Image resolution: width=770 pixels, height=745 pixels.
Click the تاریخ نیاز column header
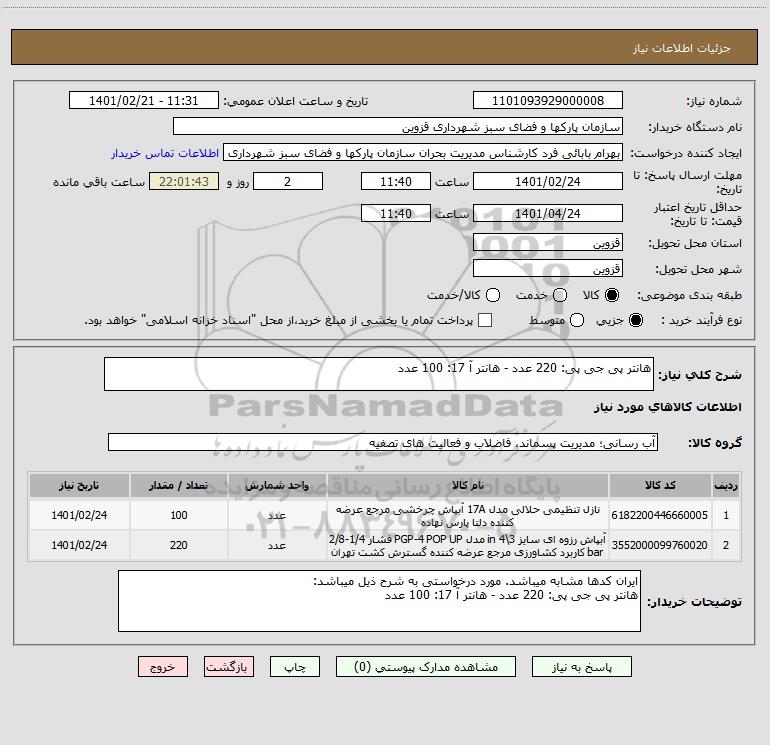(x=79, y=485)
